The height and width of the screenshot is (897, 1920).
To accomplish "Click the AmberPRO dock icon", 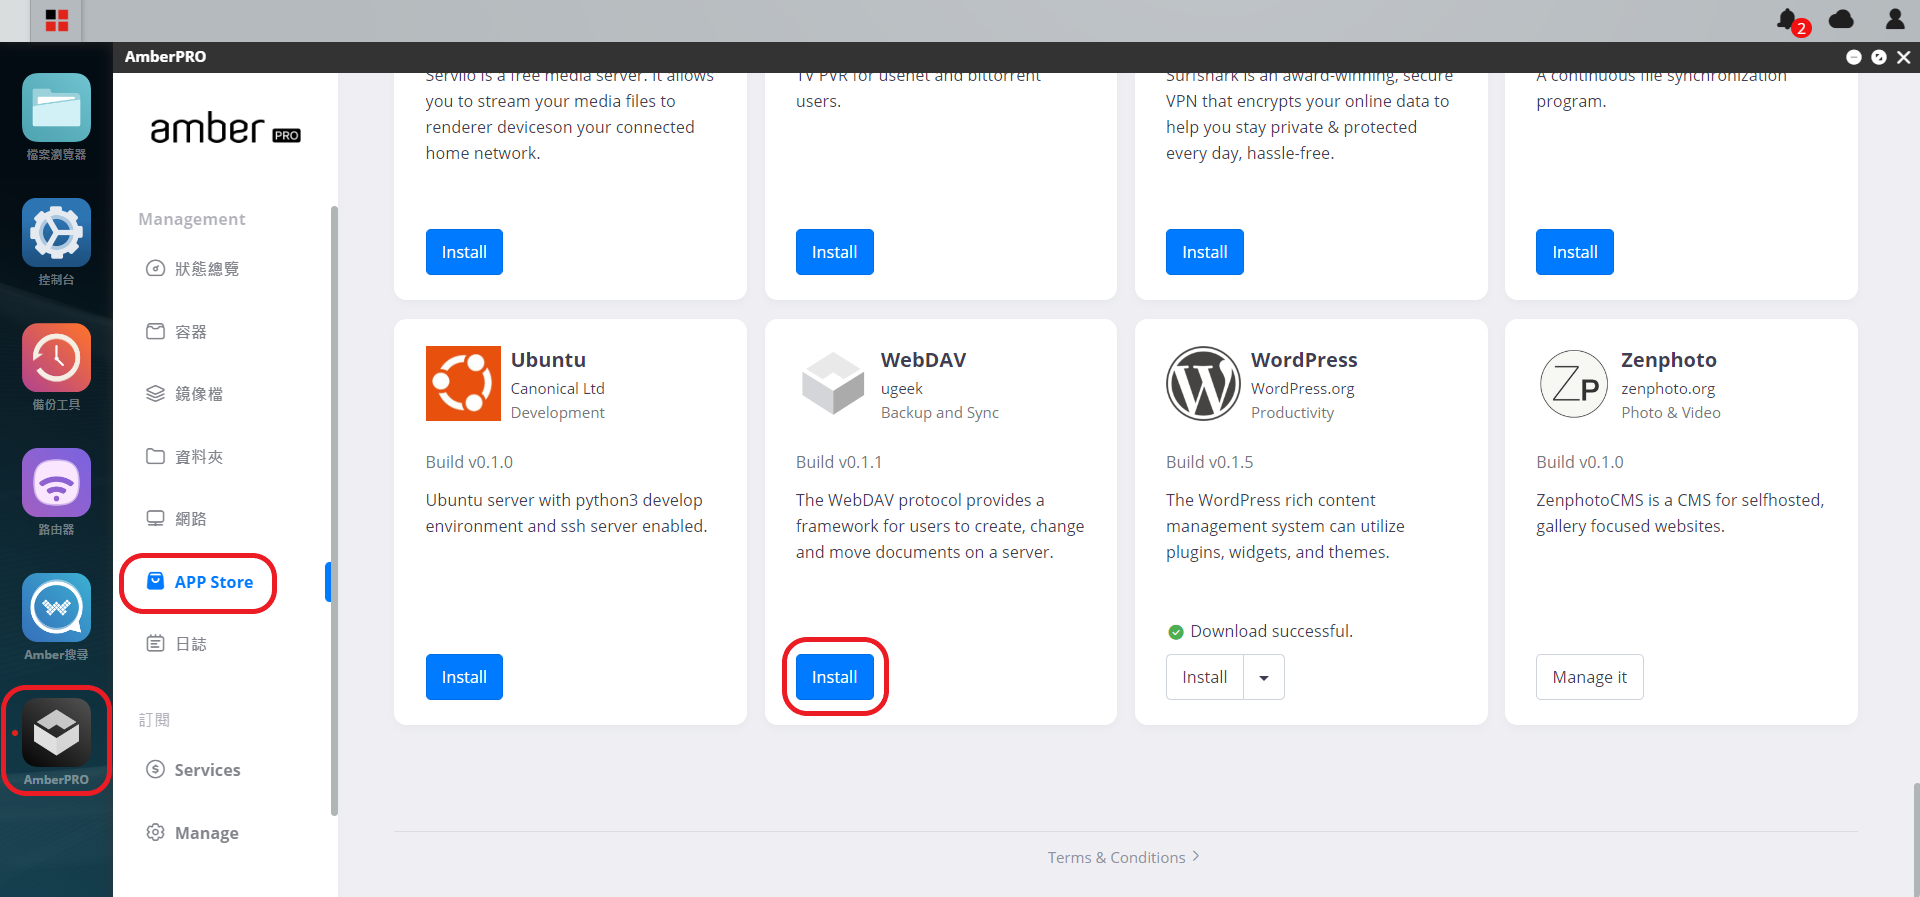I will click(x=56, y=733).
